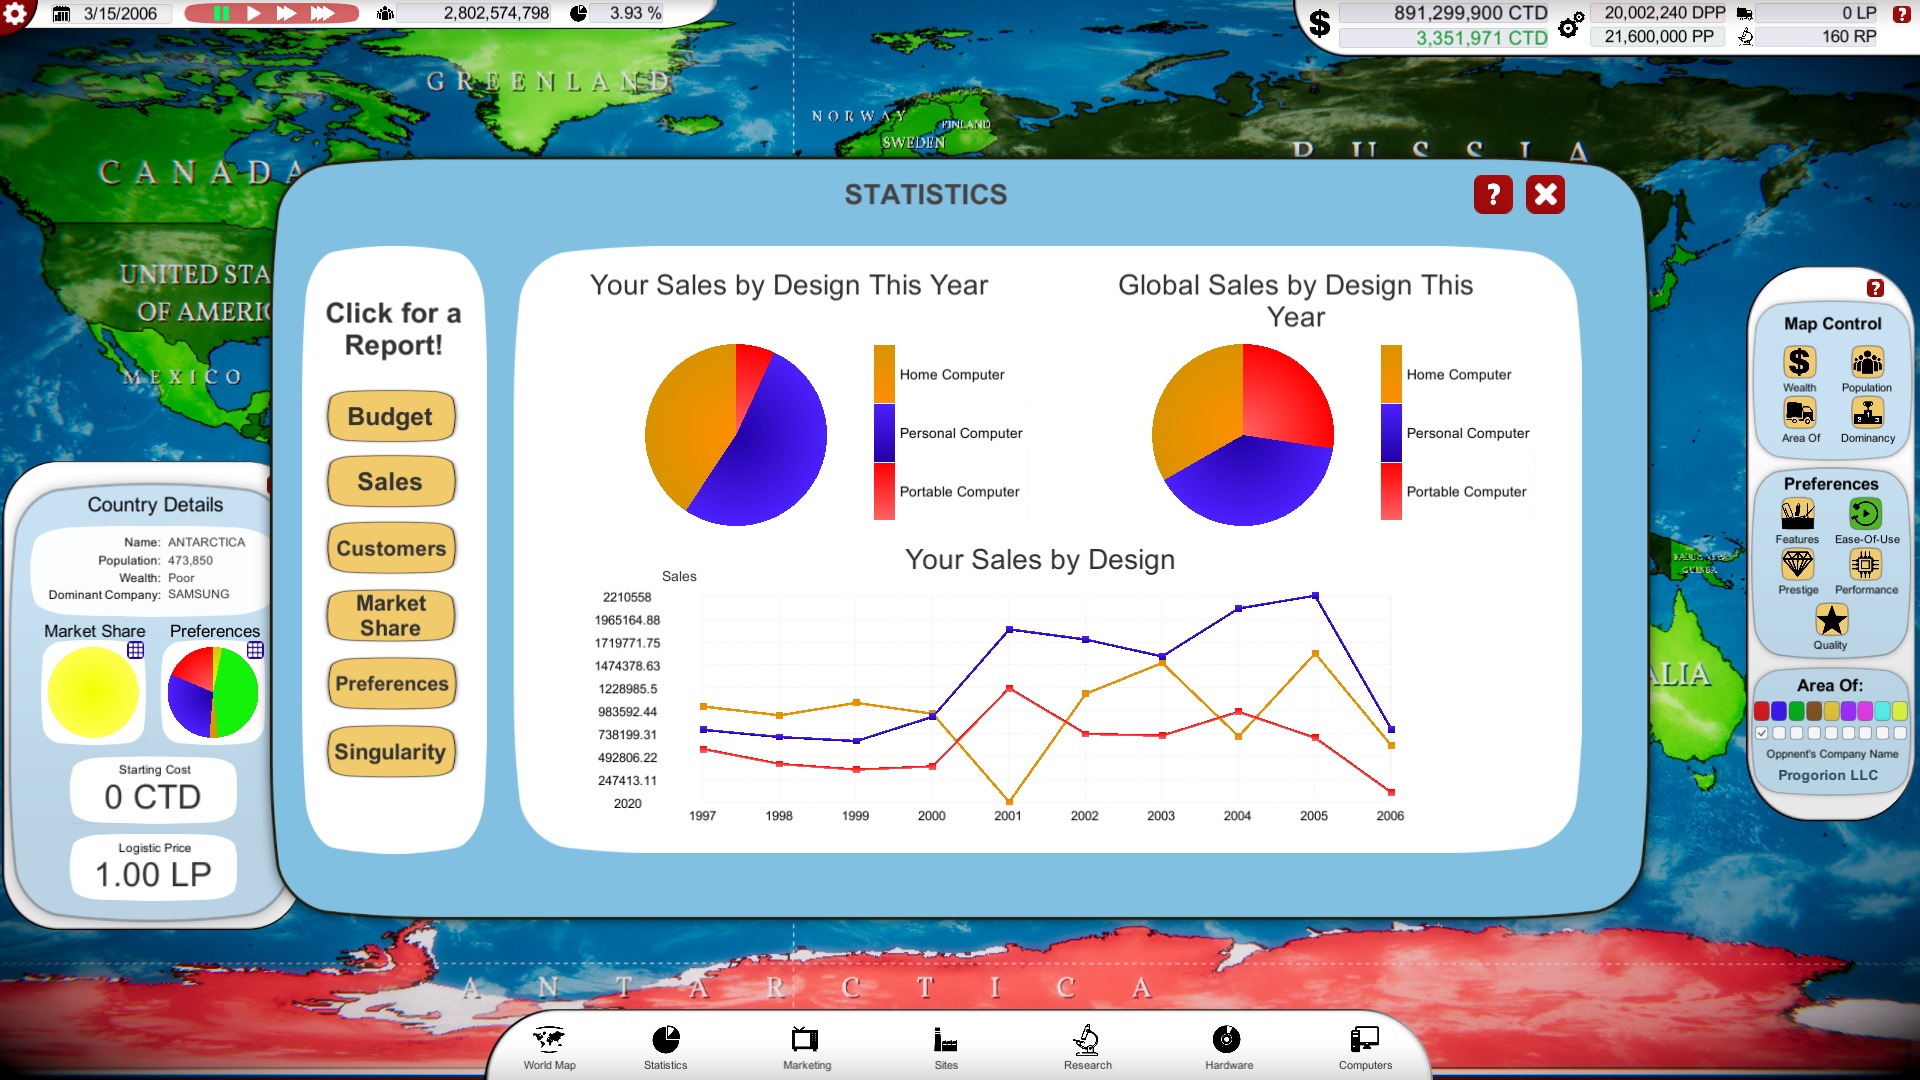Expand the Customers report section
The width and height of the screenshot is (1920, 1080).
click(x=390, y=549)
